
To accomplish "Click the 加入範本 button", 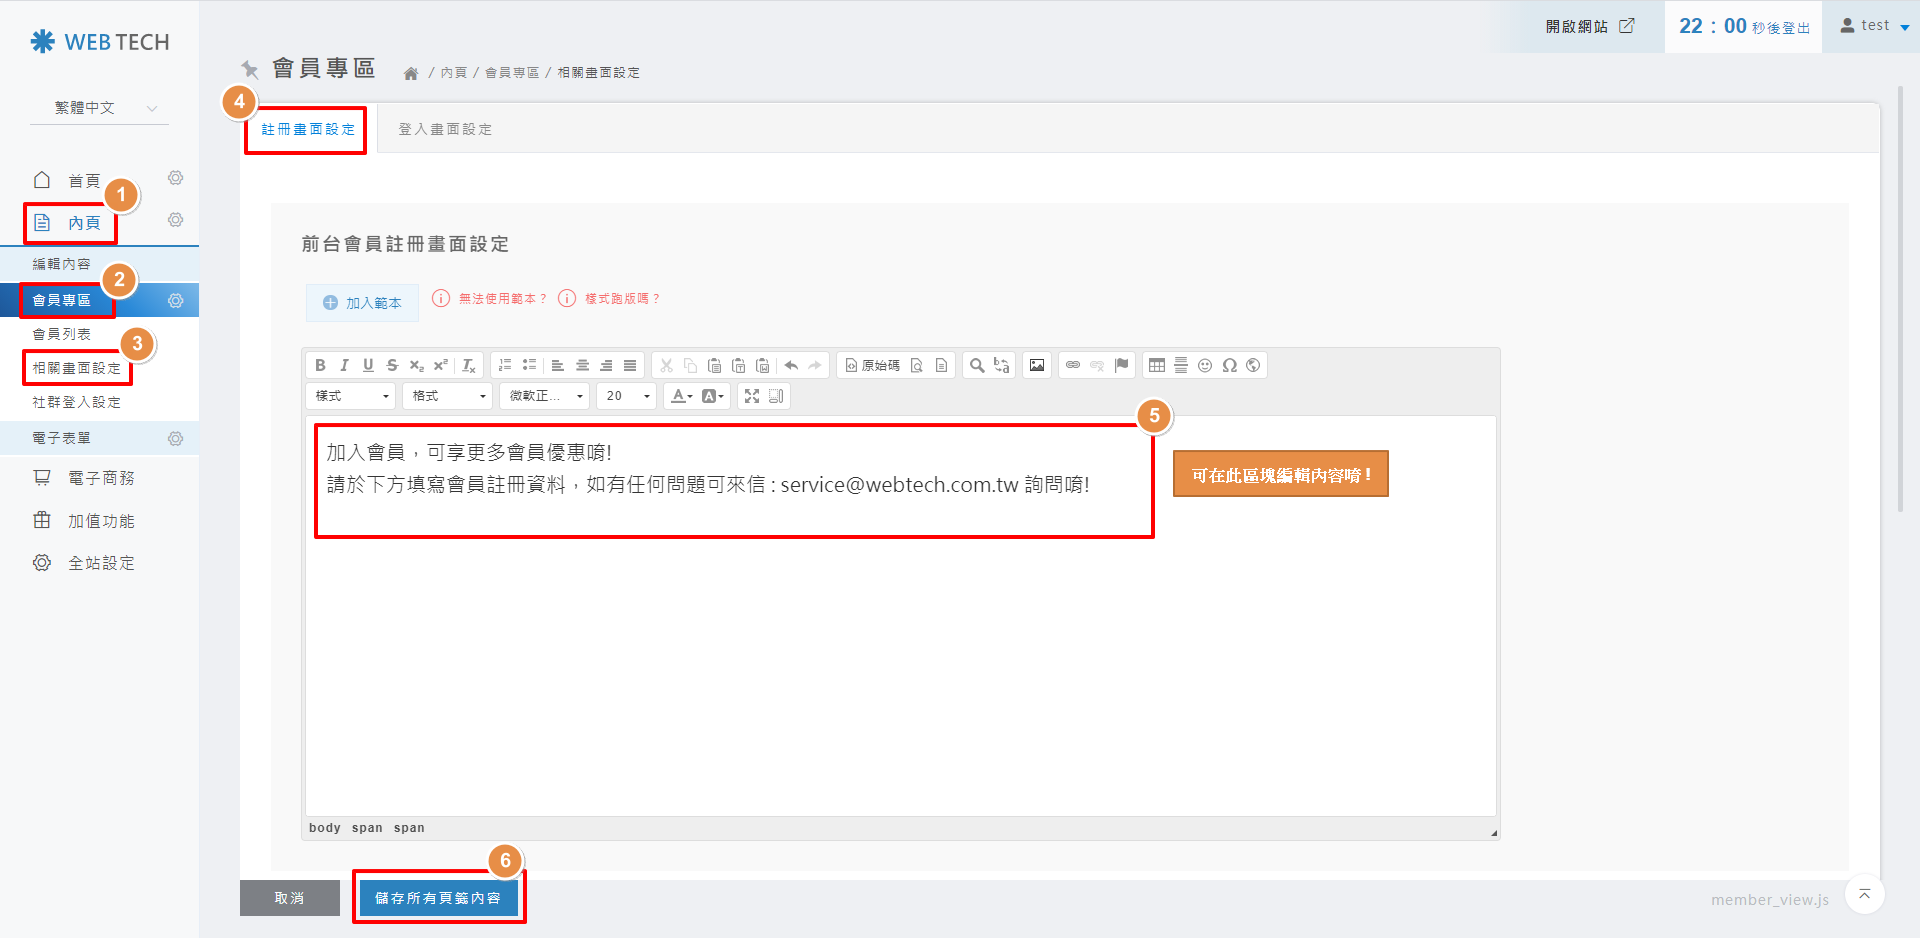I will 362,303.
